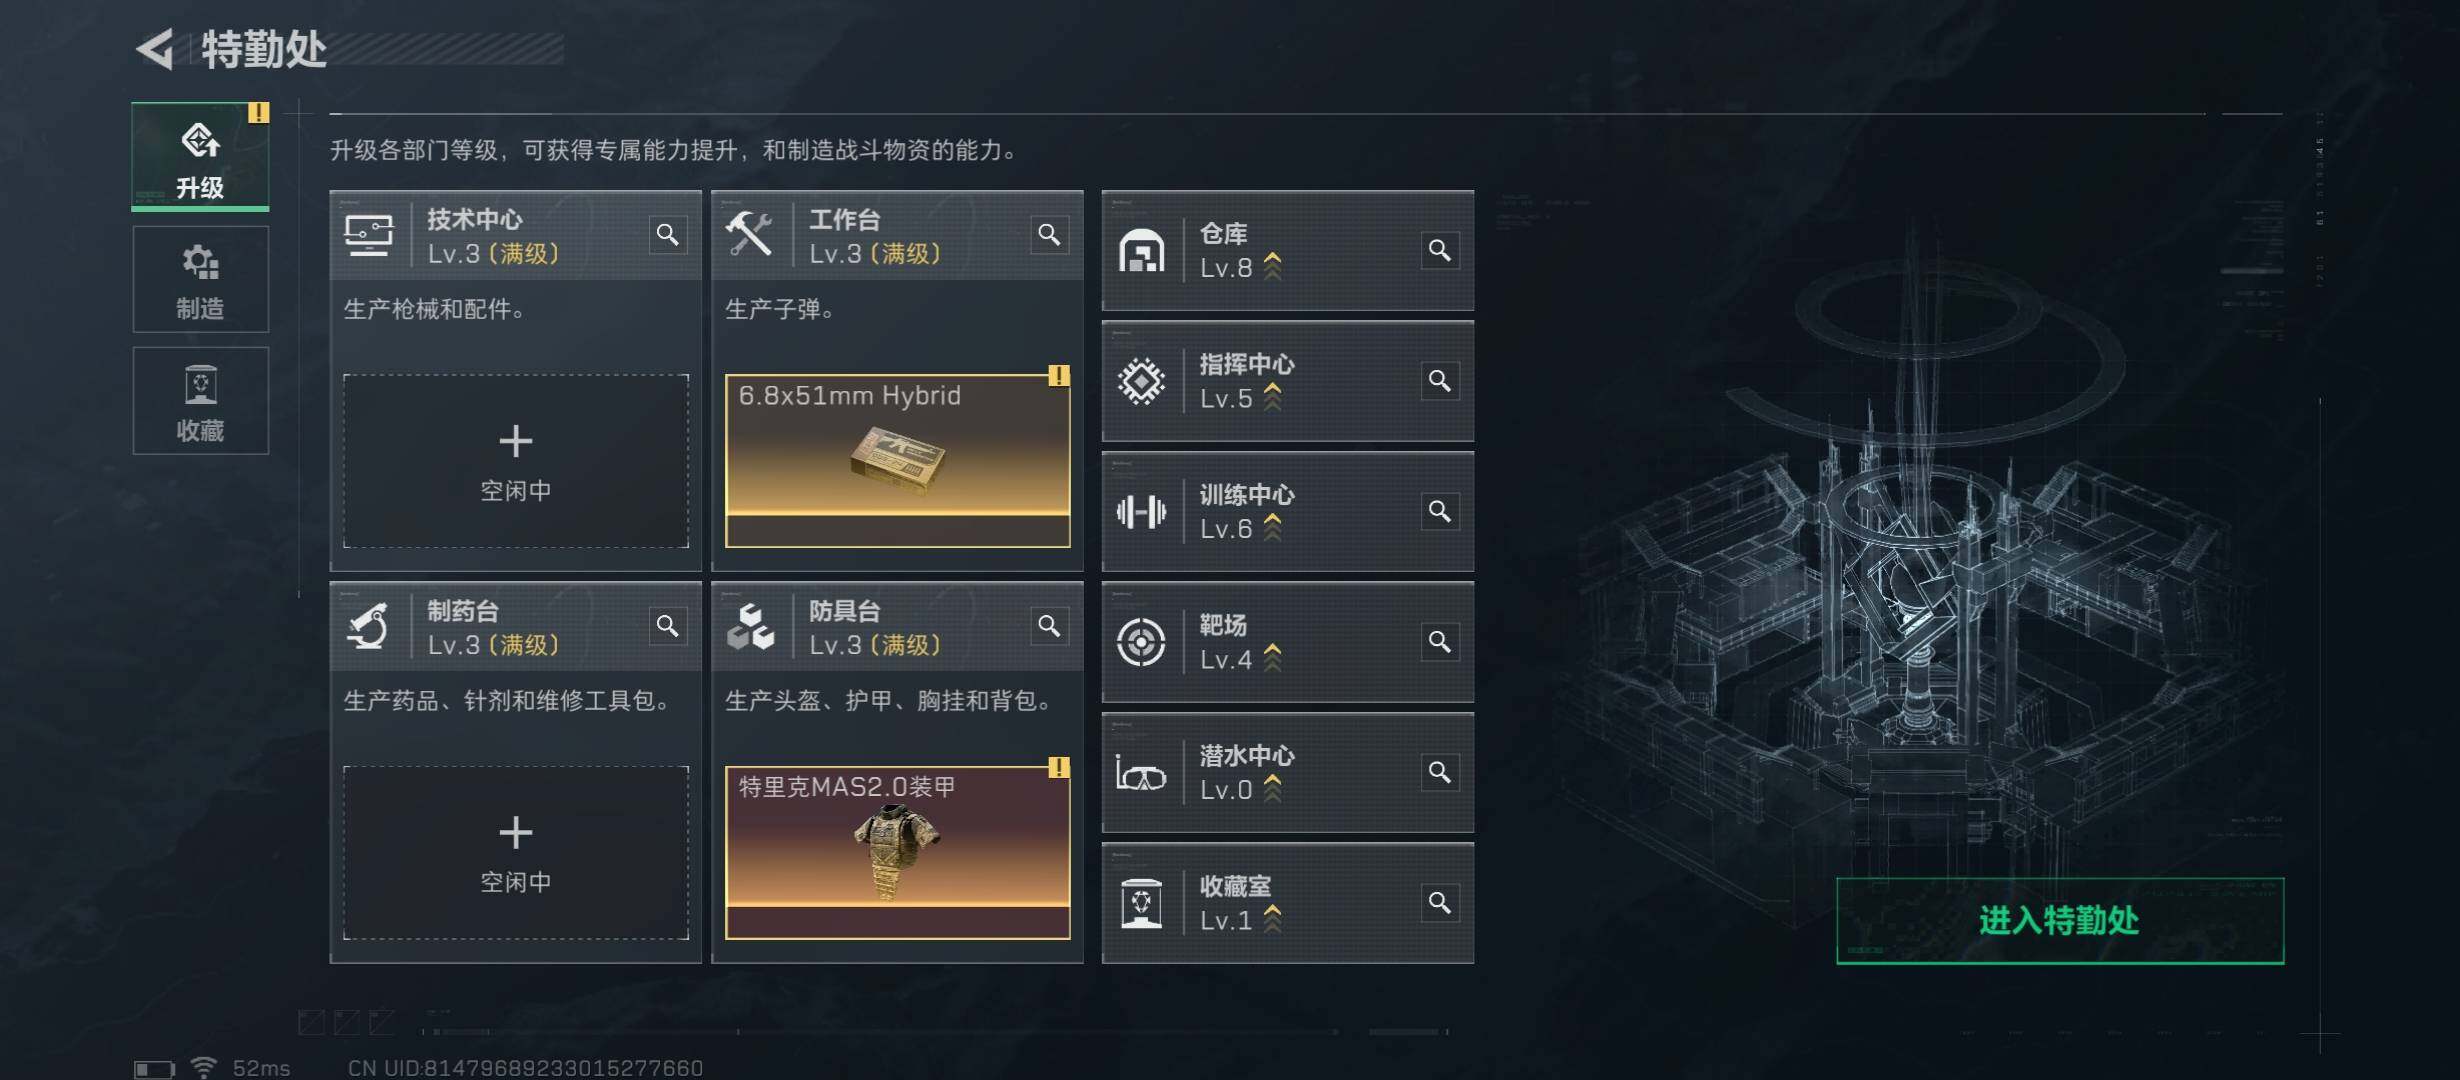Add production in 技术中心 idle slot
The image size is (2460, 1080).
[x=516, y=461]
